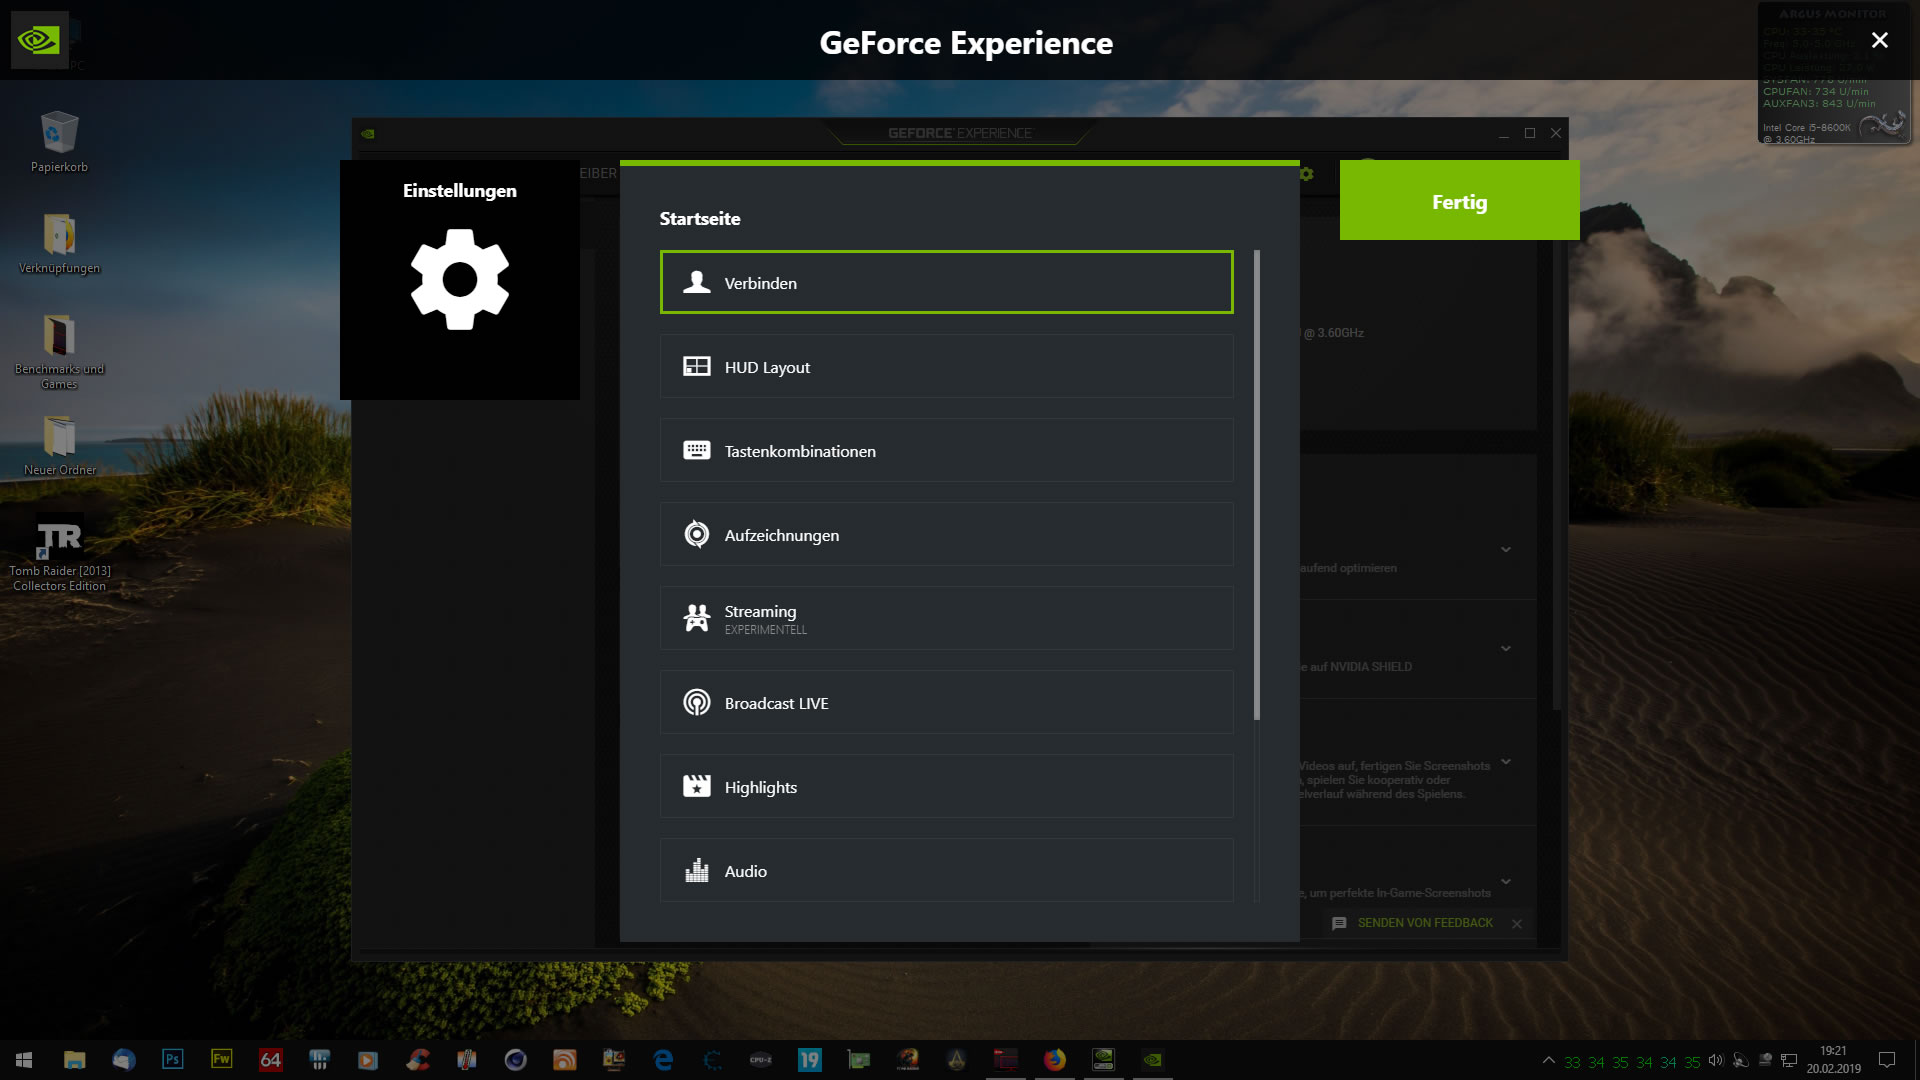Open File Explorer from taskbar

pyautogui.click(x=74, y=1060)
